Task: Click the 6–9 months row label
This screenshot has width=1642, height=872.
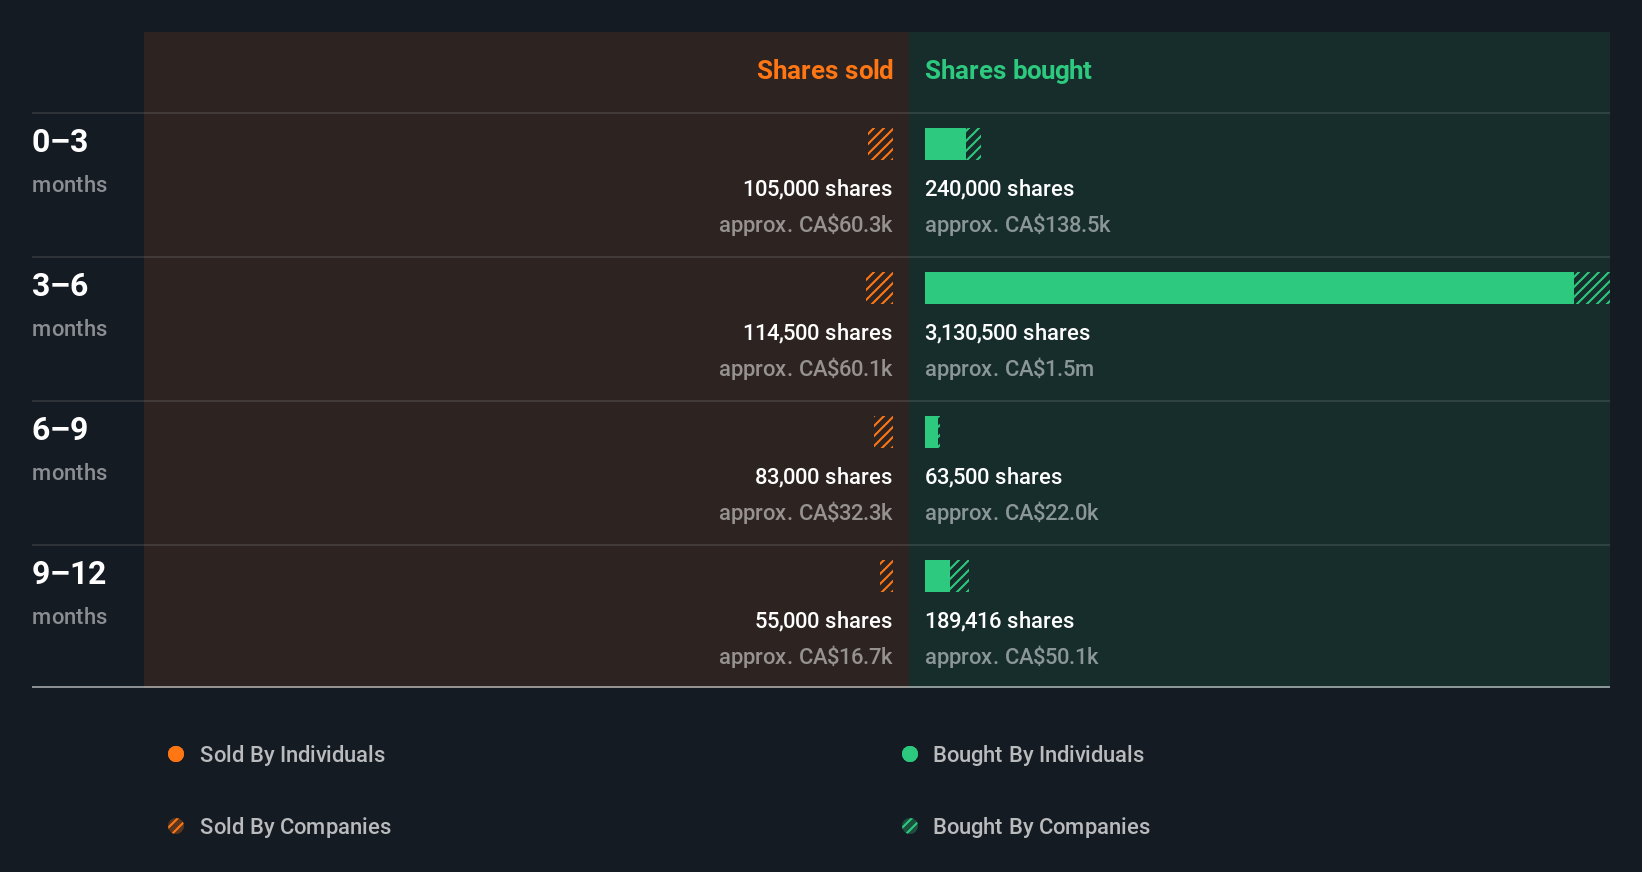Action: pyautogui.click(x=69, y=449)
